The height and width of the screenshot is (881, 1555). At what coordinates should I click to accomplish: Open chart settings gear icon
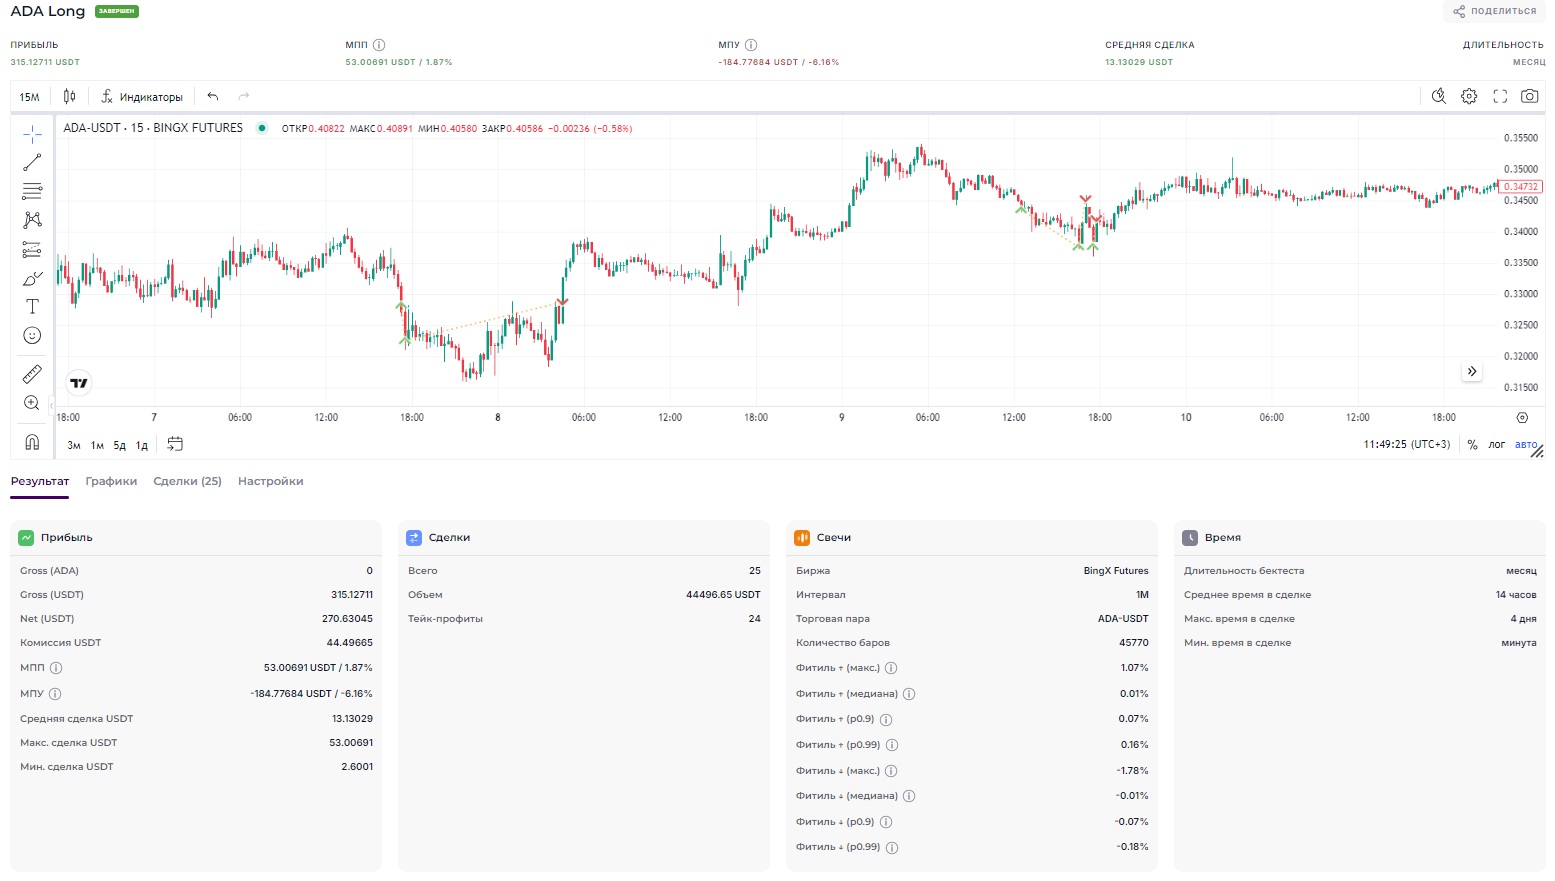[1469, 97]
